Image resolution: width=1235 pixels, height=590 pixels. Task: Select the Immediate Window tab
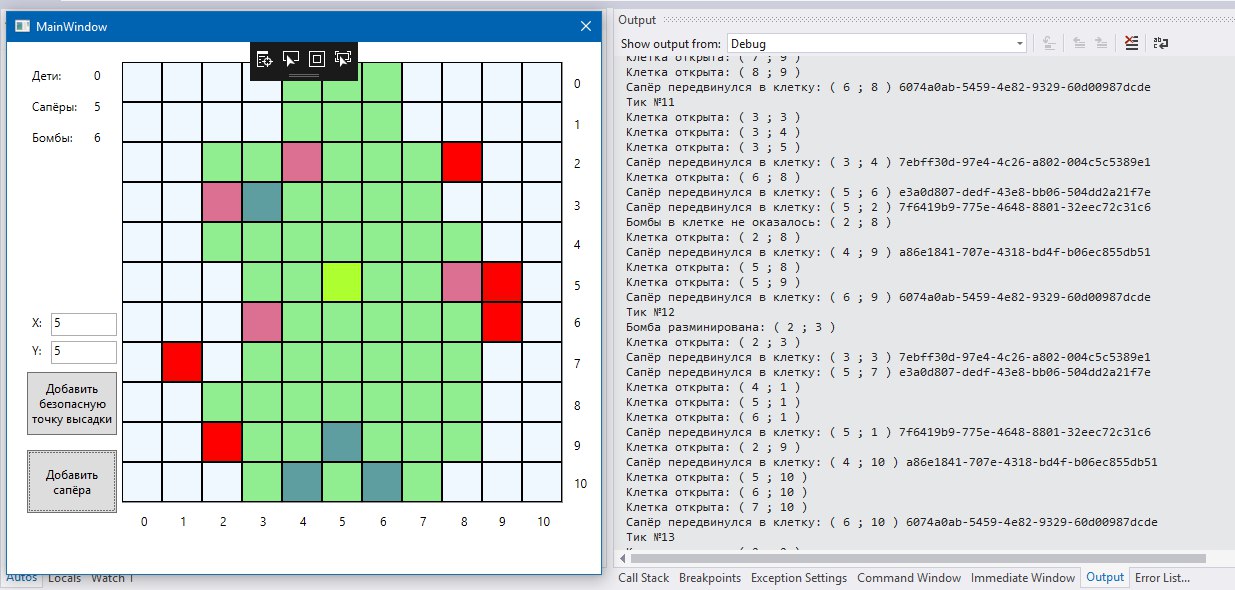[x=1022, y=578]
